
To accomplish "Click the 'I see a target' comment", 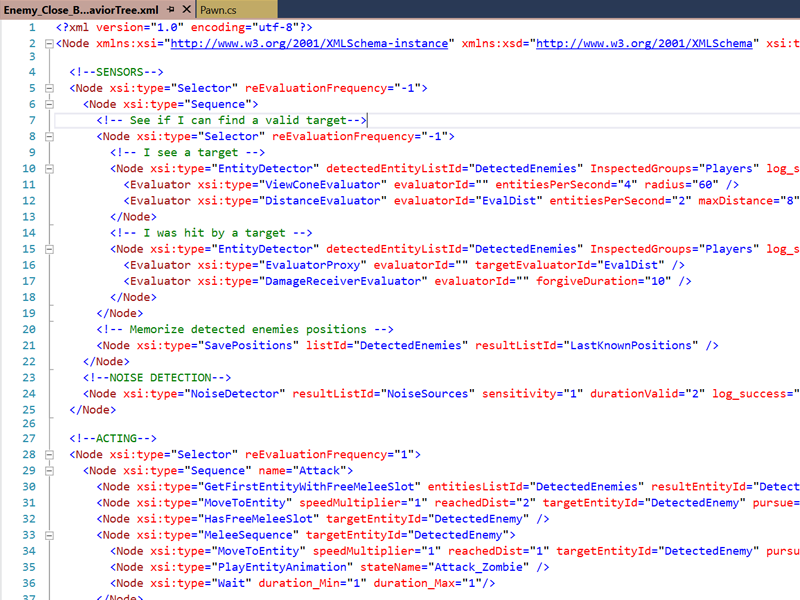I will pos(187,153).
